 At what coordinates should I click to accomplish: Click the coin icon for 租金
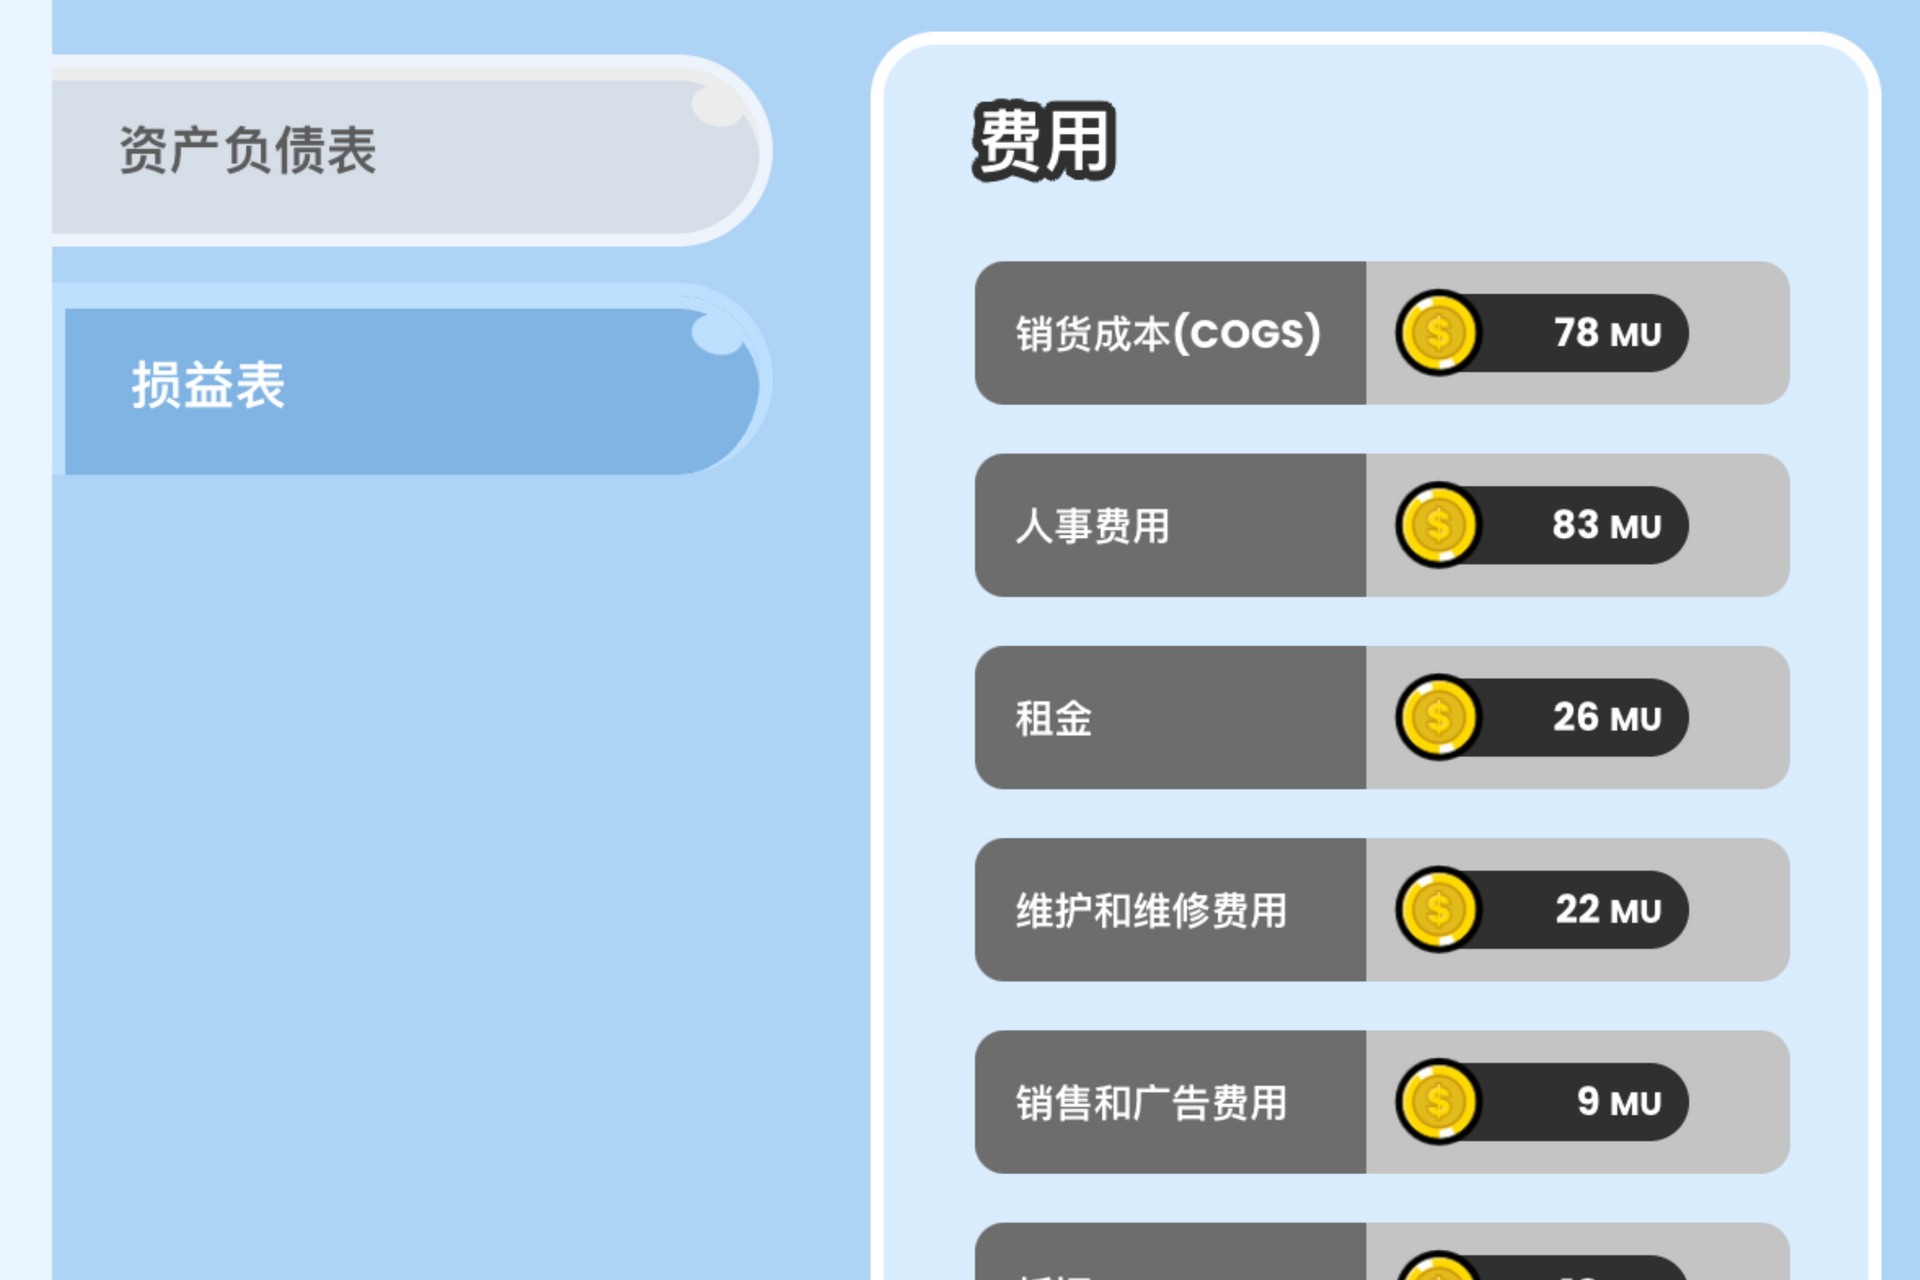pyautogui.click(x=1438, y=718)
